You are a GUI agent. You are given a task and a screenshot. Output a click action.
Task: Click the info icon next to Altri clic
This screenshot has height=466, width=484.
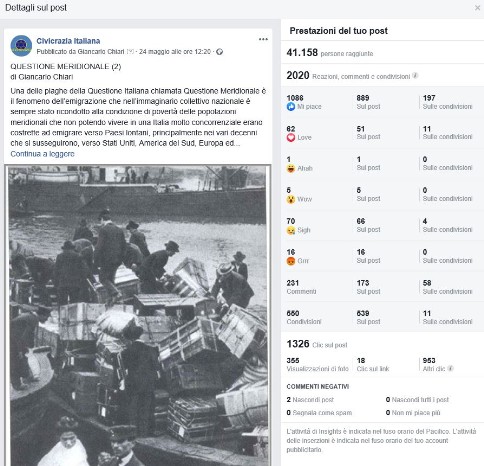pos(450,368)
